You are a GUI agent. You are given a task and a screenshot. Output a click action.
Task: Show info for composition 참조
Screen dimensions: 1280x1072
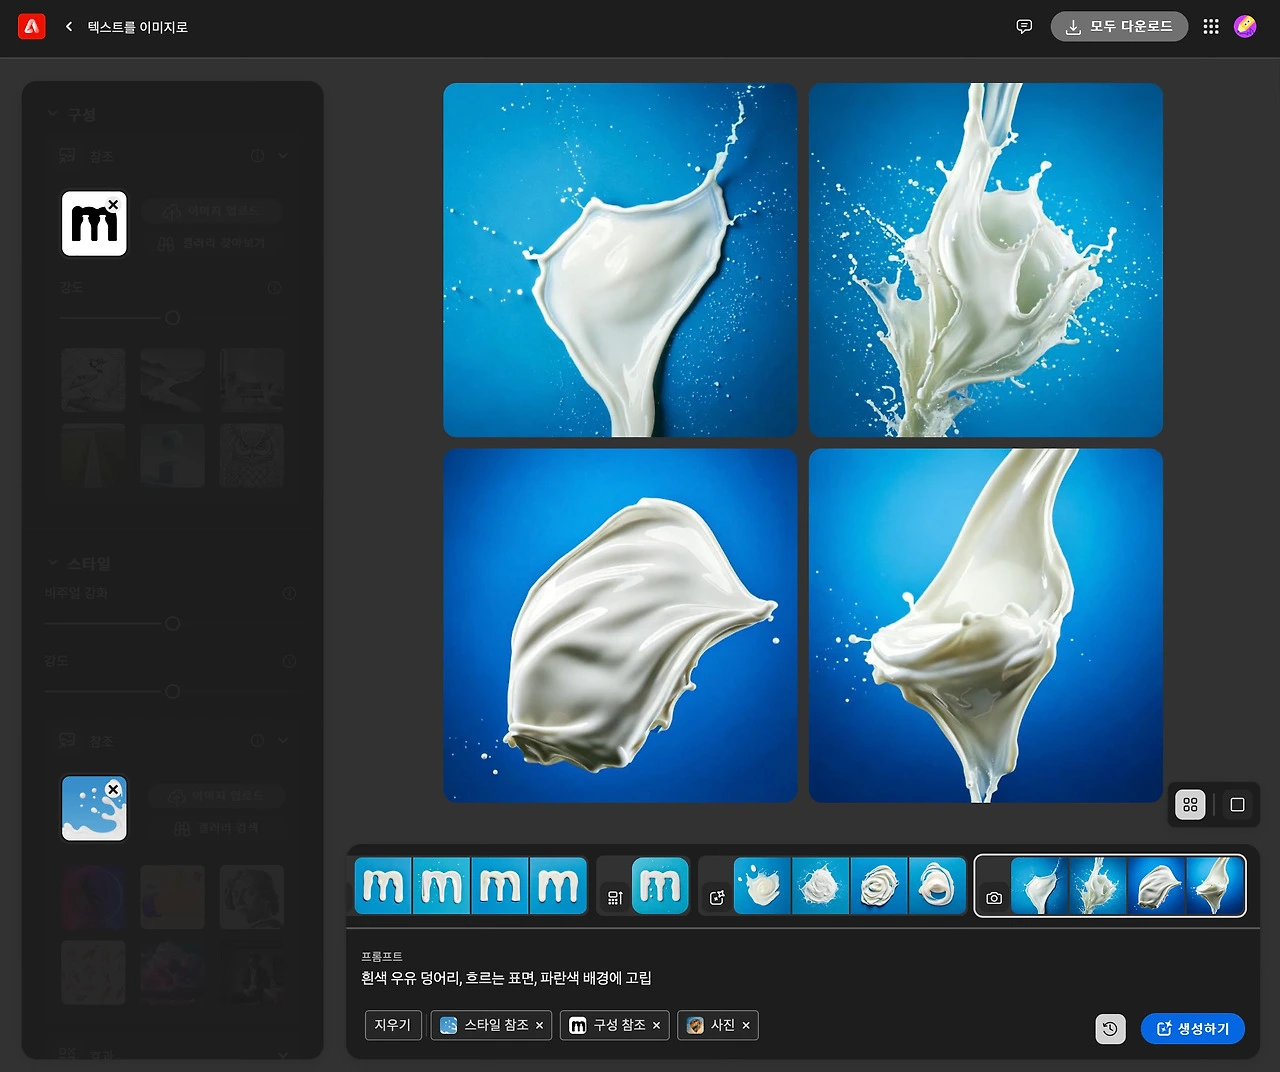point(257,156)
